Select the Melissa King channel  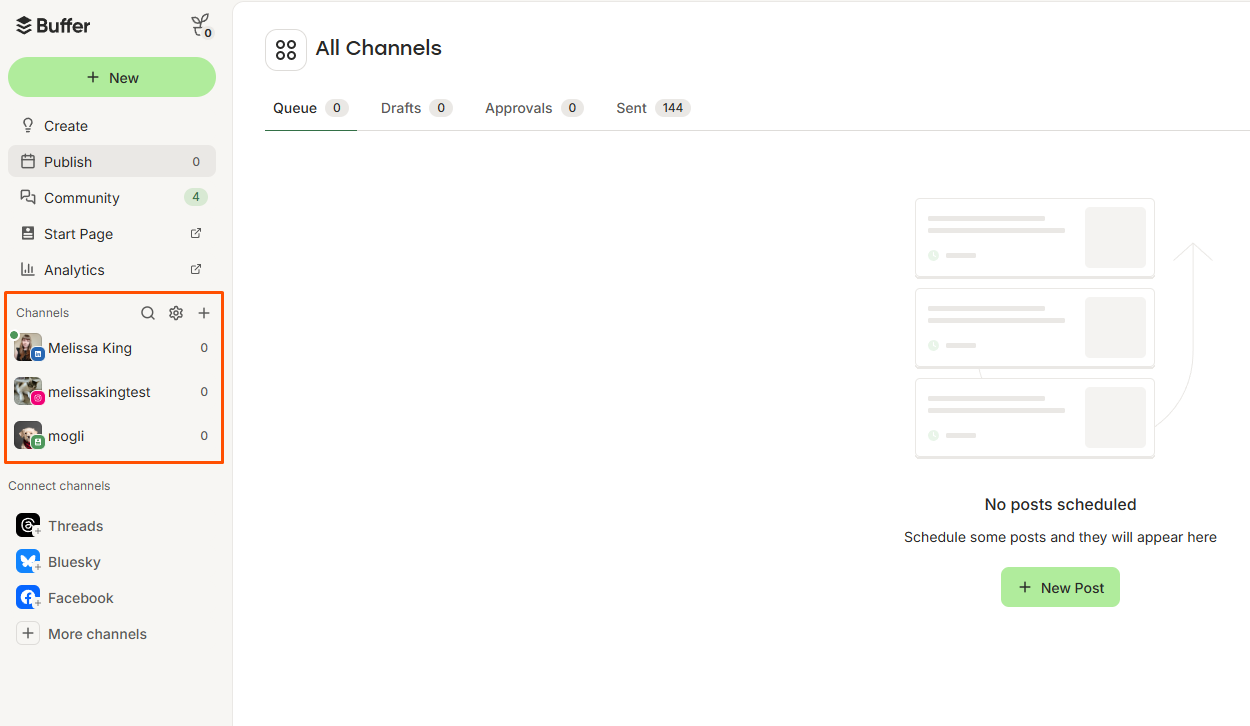[x=112, y=348]
